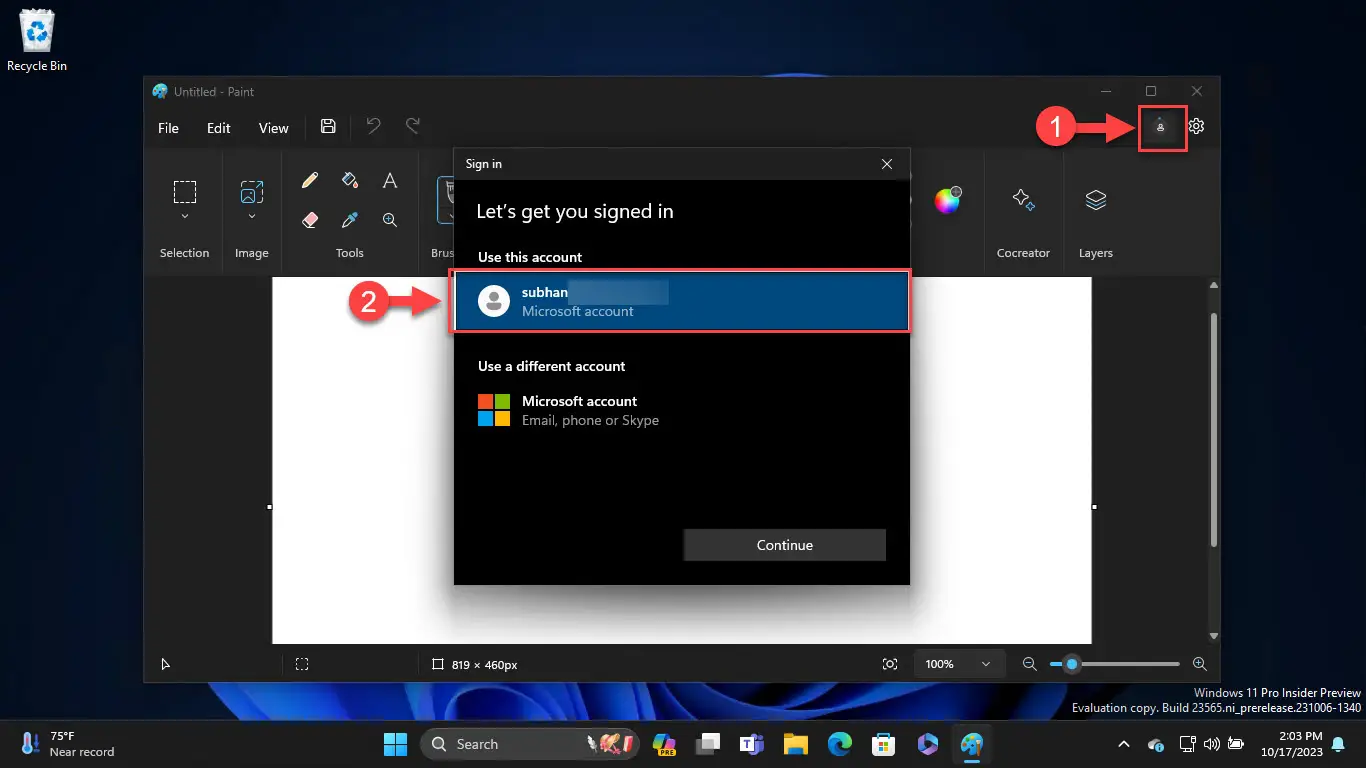
Task: Open the View menu
Action: coord(273,128)
